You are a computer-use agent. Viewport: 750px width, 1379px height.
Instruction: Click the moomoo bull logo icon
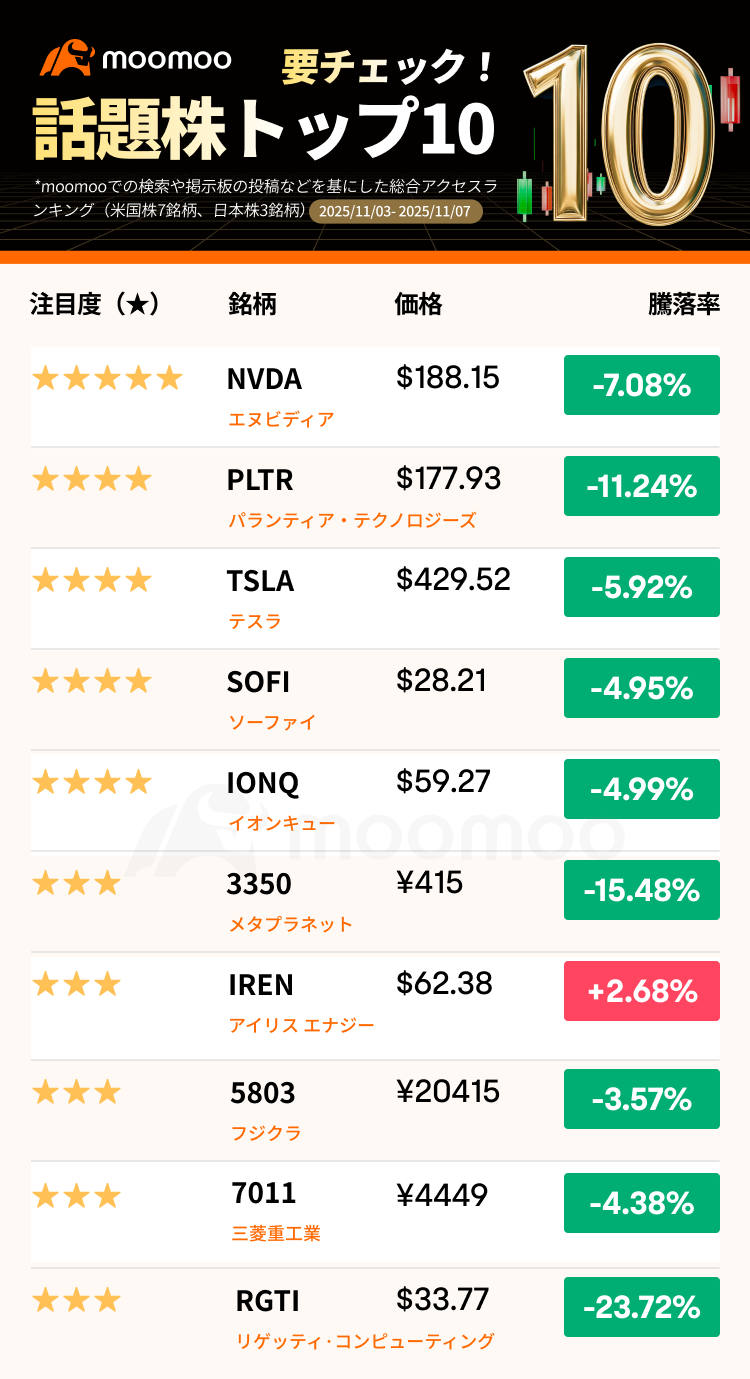(66, 58)
